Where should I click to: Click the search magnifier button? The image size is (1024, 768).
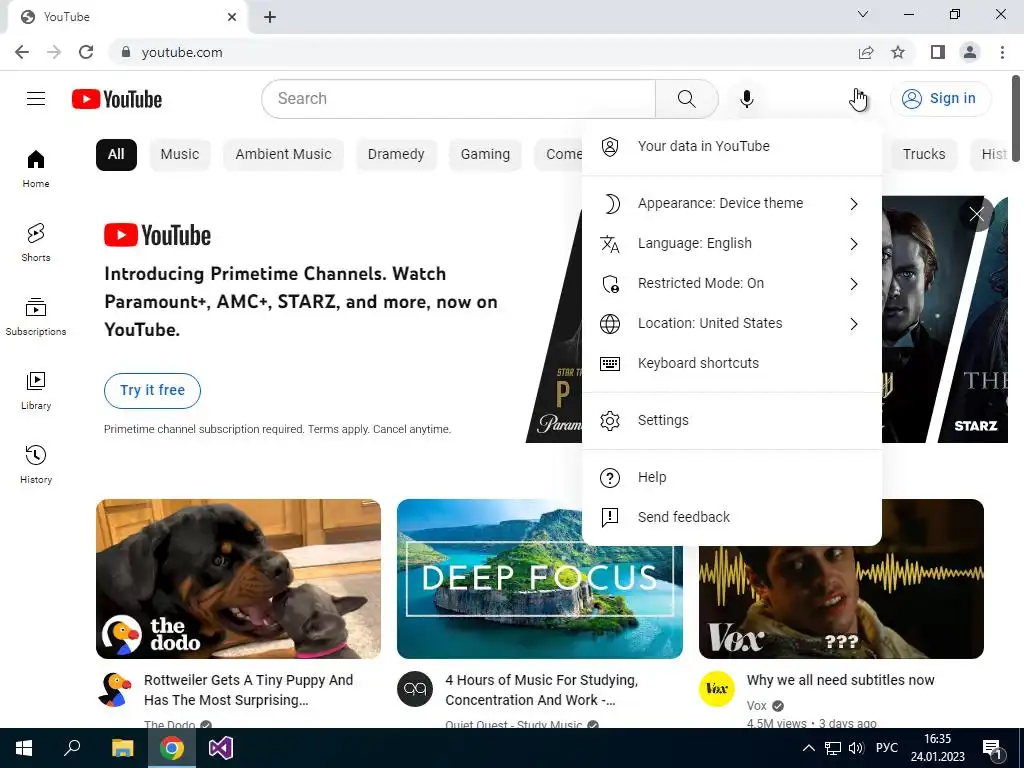point(686,99)
